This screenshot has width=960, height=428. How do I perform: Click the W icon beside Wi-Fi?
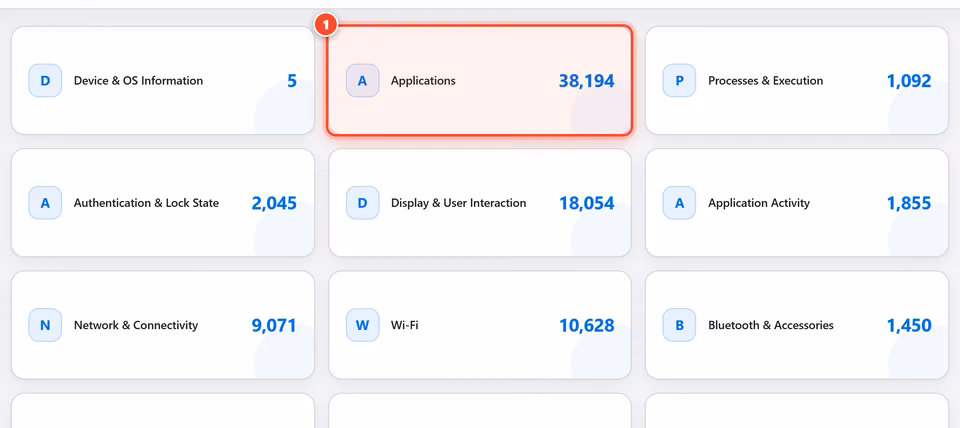362,325
